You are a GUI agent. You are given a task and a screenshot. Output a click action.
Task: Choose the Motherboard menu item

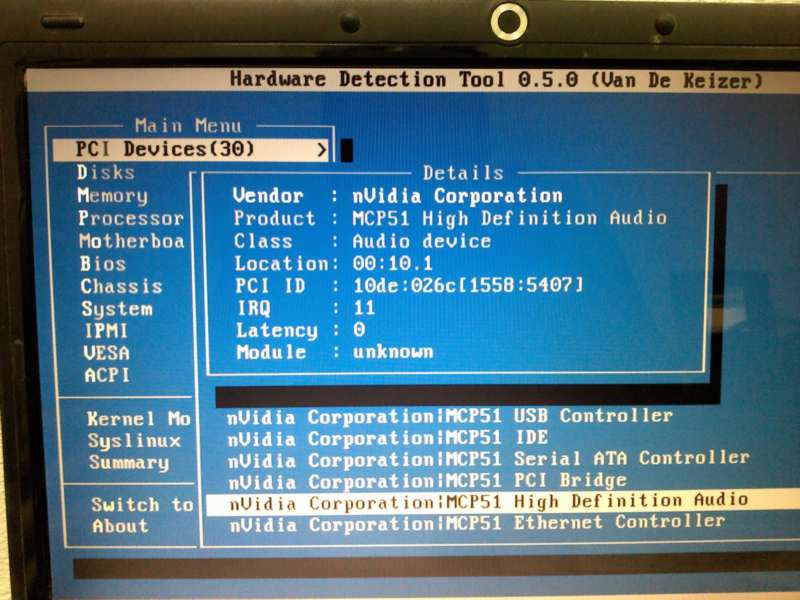(131, 242)
